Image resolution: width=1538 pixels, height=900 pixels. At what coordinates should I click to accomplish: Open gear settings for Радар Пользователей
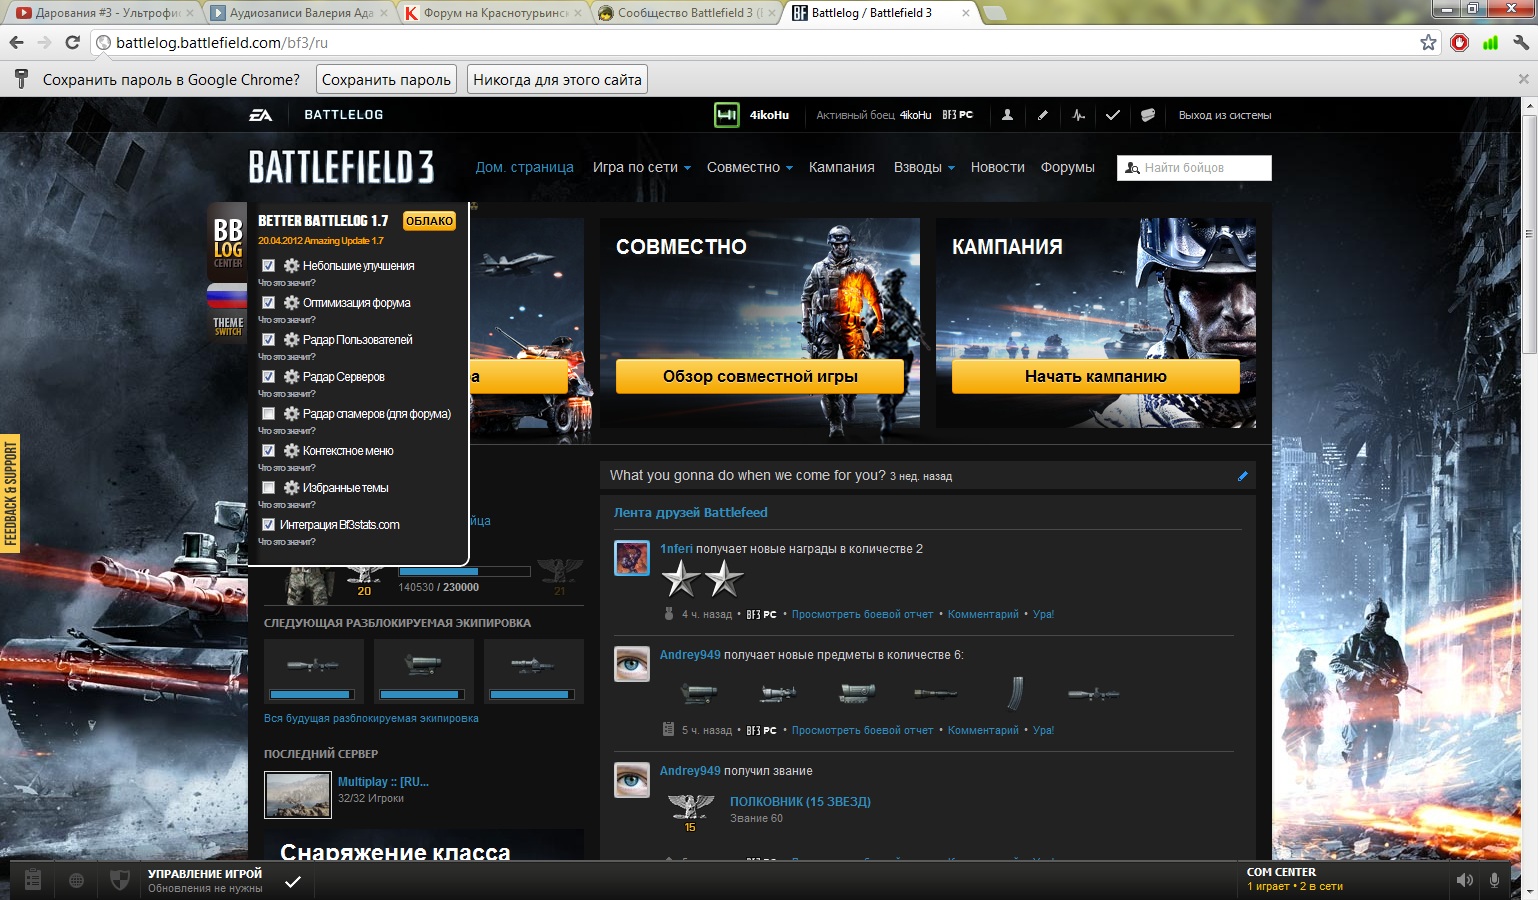[291, 340]
